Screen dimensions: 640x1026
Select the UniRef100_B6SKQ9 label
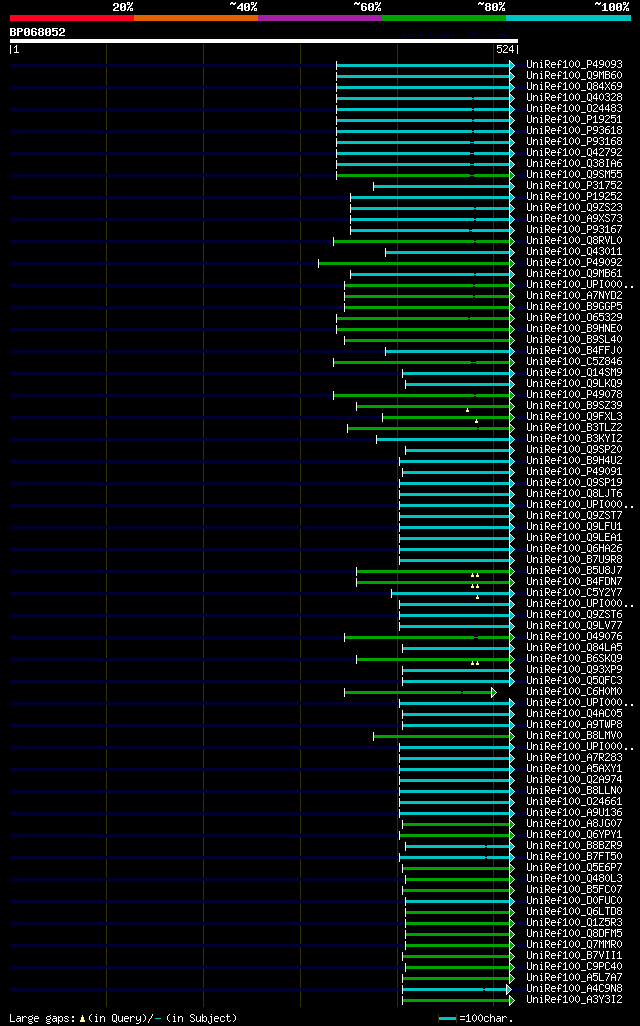575,658
